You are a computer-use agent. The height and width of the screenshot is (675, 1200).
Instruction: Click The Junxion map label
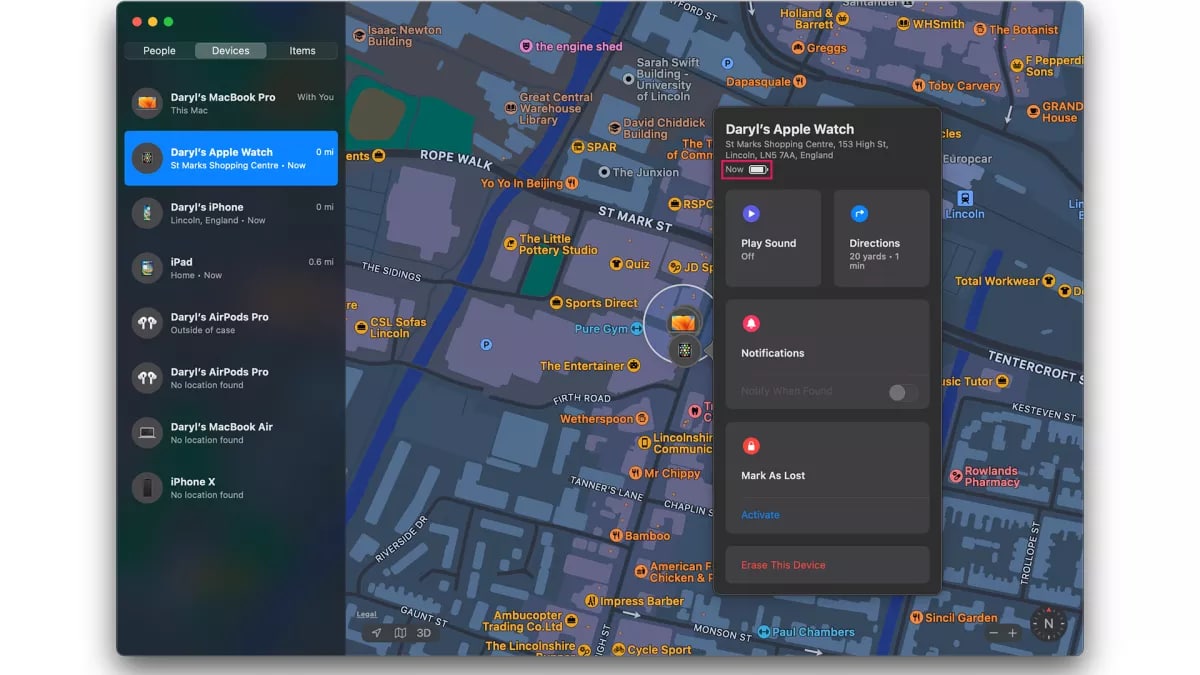point(646,172)
